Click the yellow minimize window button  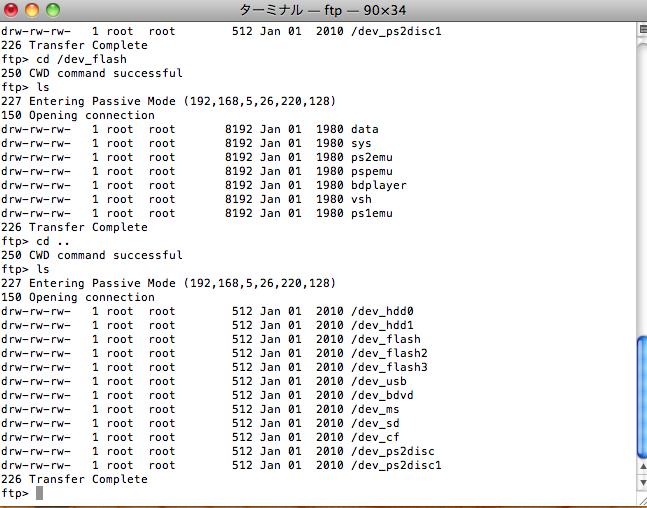(x=32, y=10)
